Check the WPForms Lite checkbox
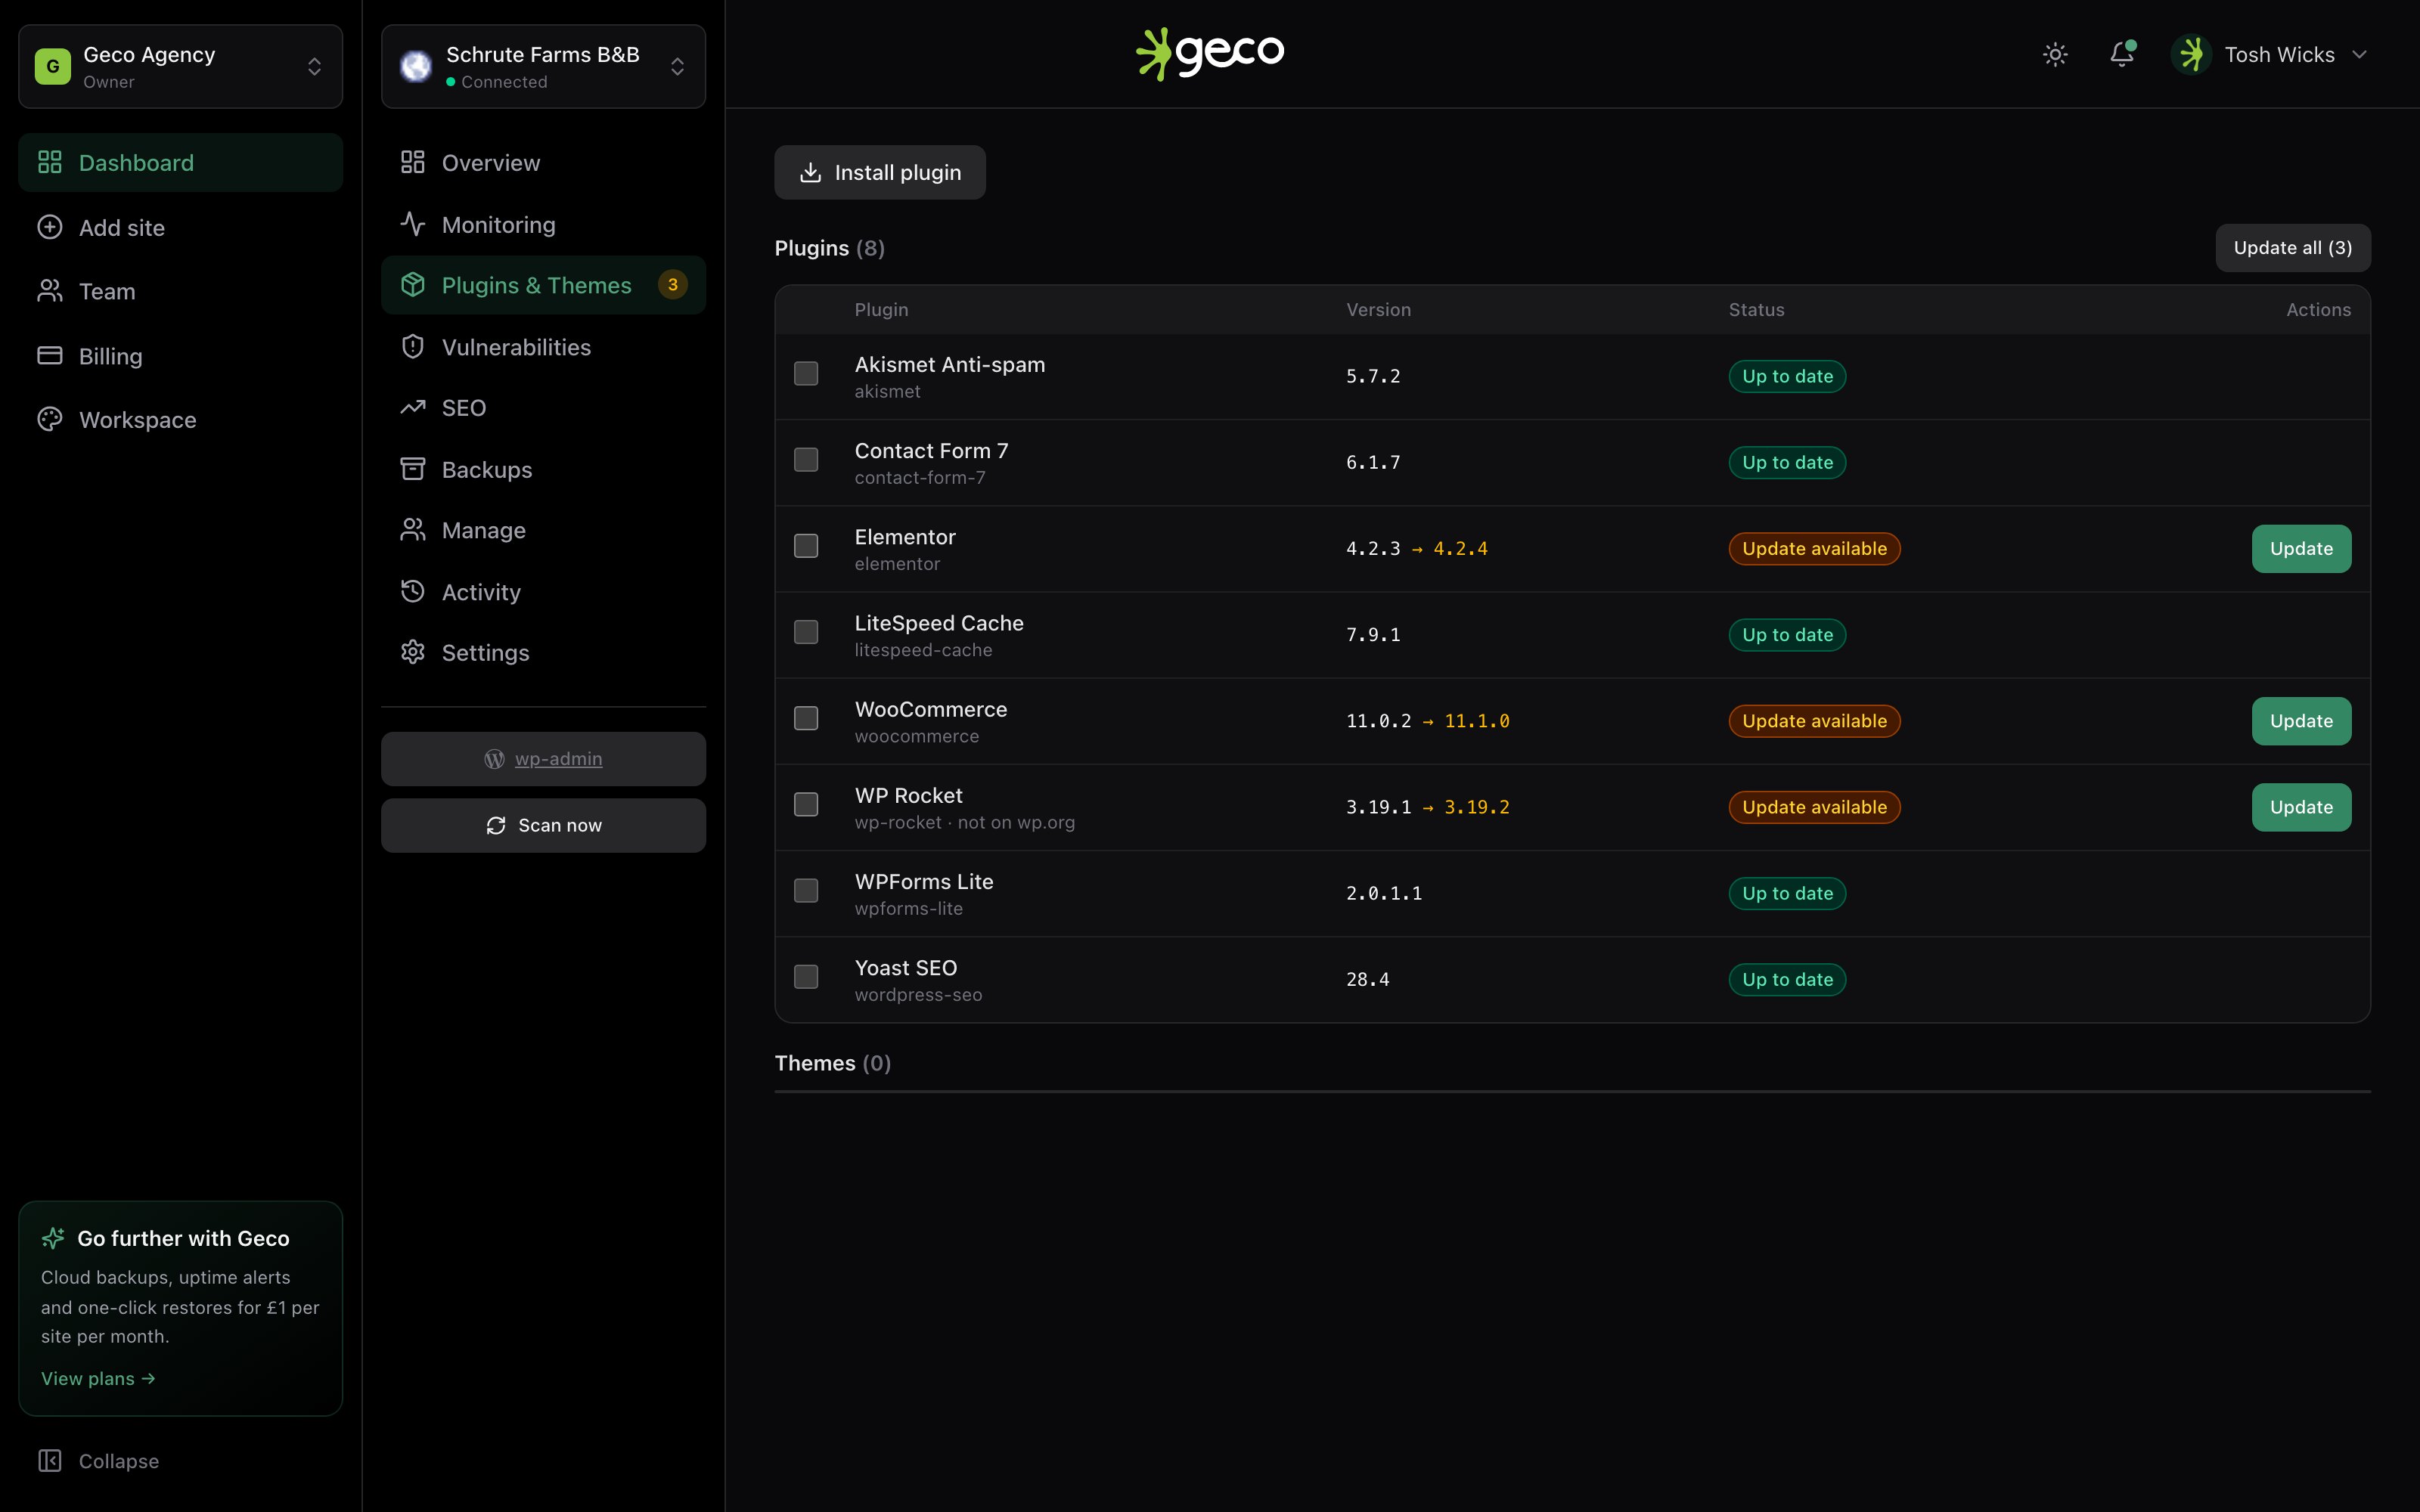 click(806, 890)
